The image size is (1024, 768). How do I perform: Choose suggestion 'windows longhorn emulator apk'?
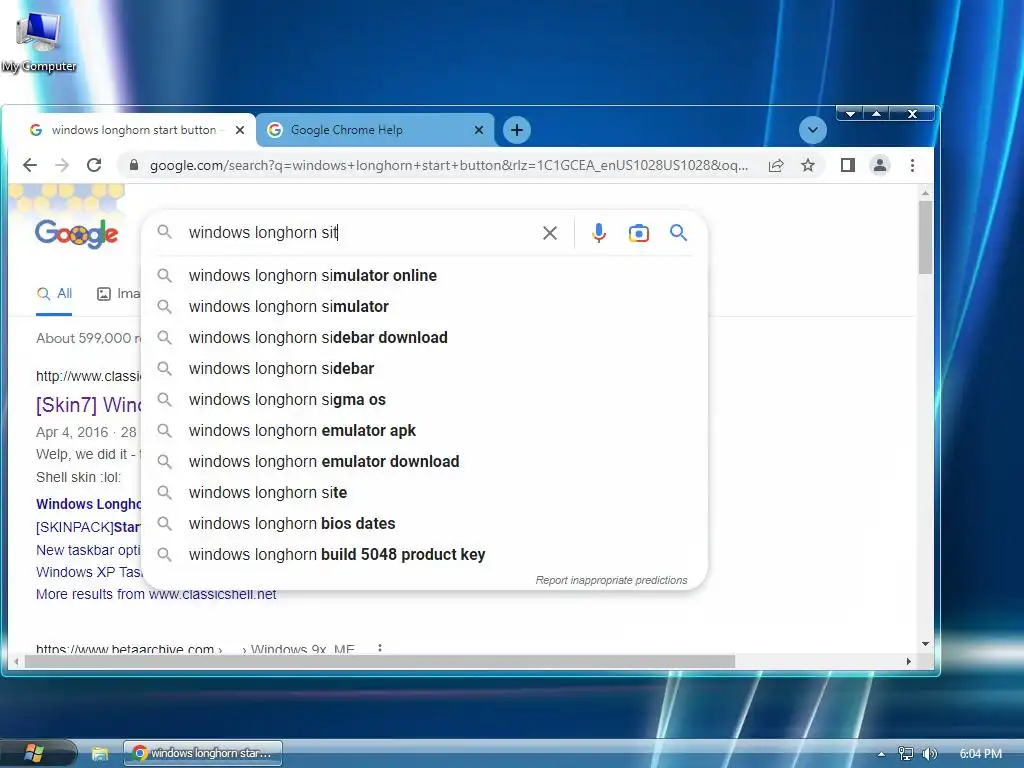point(424,430)
